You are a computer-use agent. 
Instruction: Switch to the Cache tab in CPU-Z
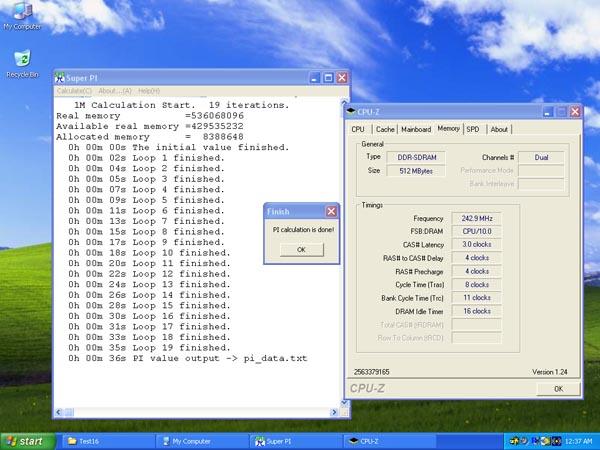385,129
